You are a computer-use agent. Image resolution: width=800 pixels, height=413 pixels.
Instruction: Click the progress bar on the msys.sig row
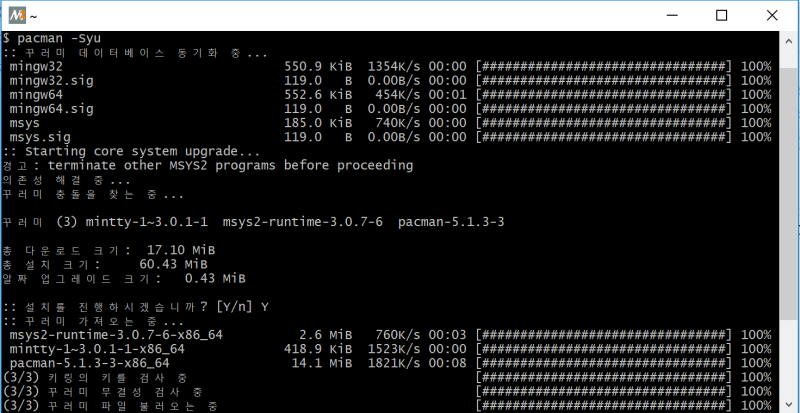604,137
